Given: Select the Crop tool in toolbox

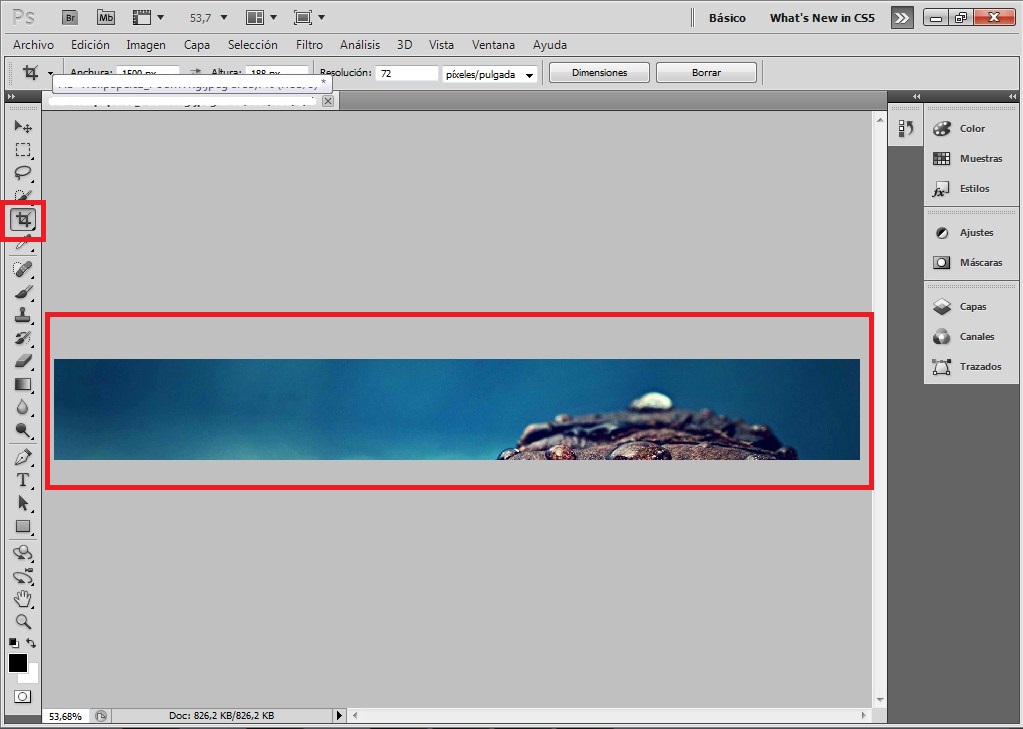Looking at the screenshot, I should coord(24,219).
